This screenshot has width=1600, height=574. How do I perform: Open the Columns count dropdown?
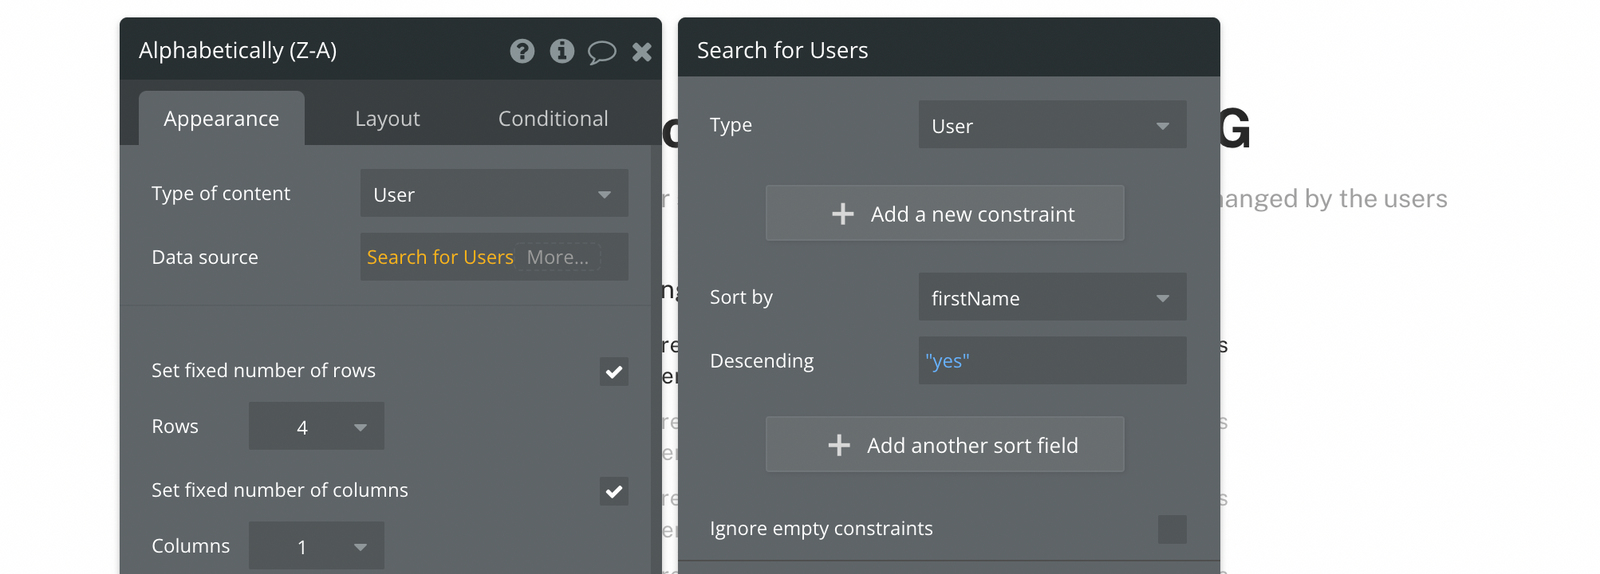pyautogui.click(x=316, y=547)
